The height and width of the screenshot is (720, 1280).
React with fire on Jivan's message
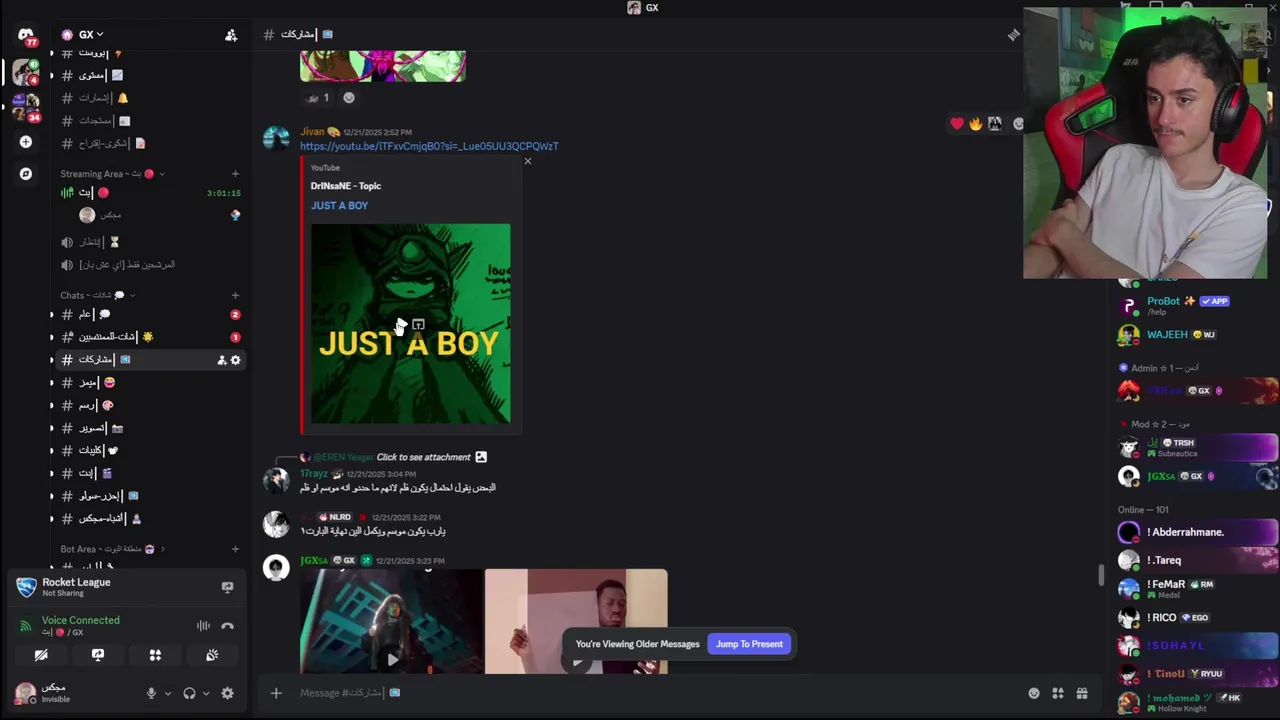(975, 124)
